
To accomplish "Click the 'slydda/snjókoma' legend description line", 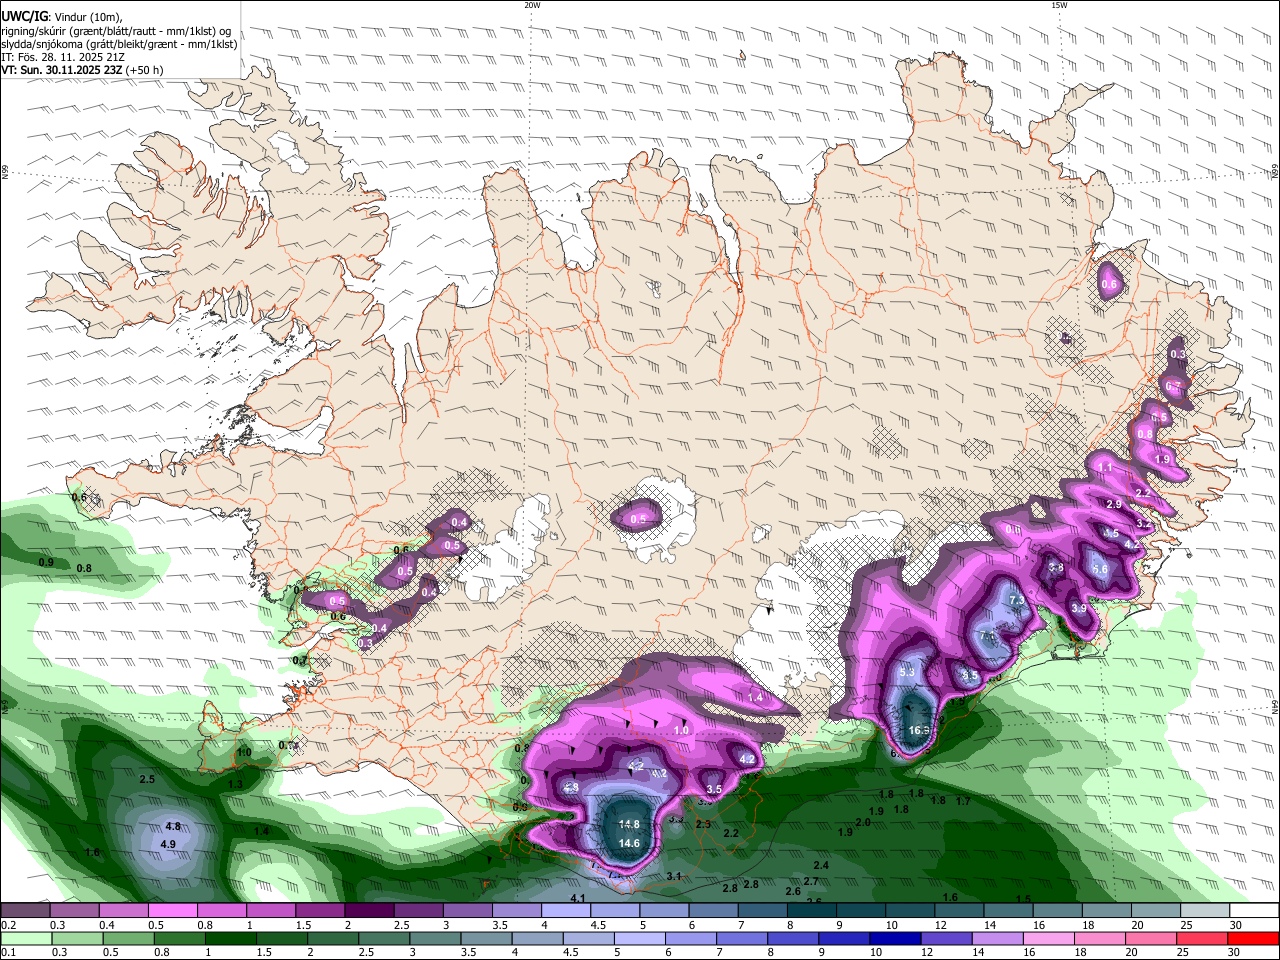I will pos(119,44).
